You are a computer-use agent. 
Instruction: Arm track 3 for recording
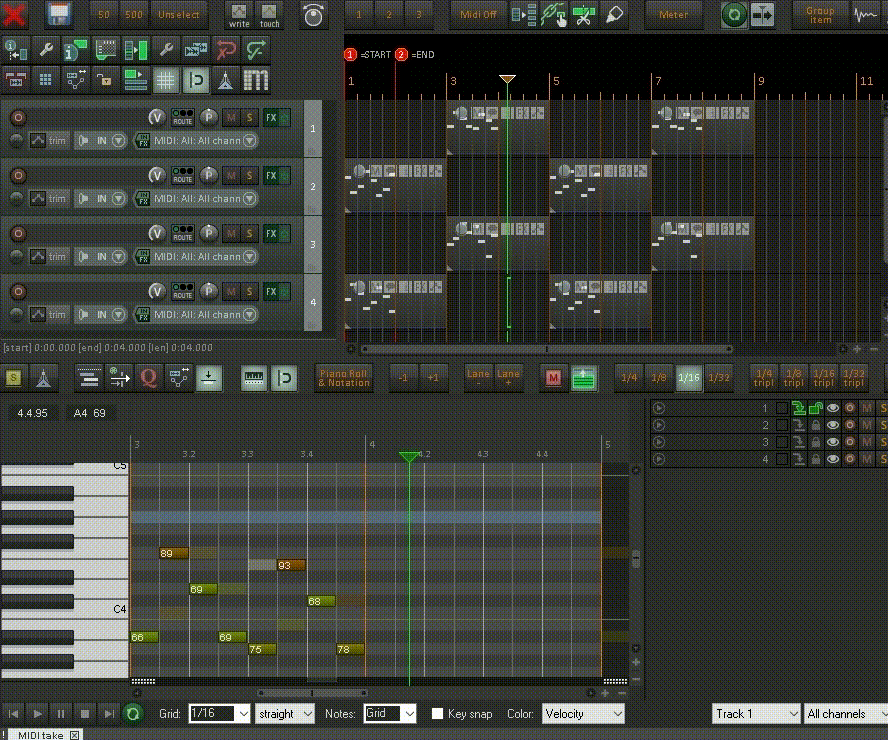17,234
